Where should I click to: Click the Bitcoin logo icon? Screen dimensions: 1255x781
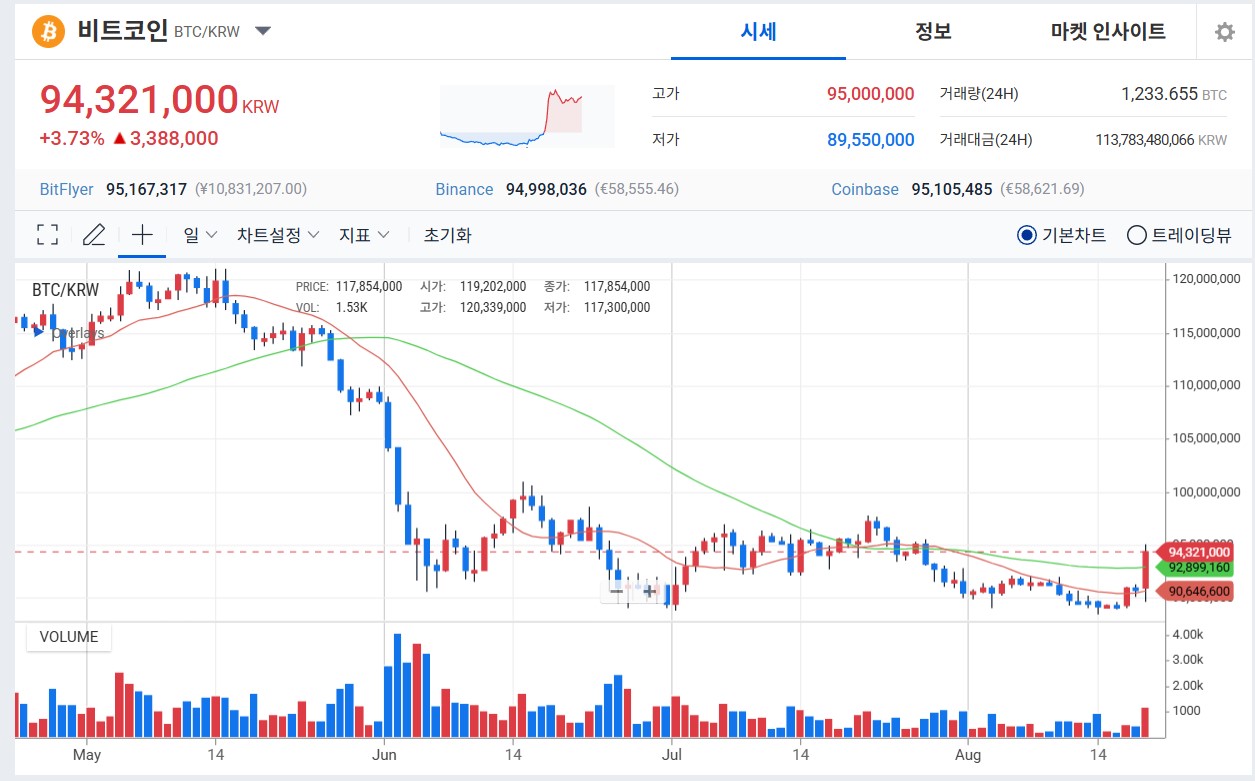click(48, 31)
